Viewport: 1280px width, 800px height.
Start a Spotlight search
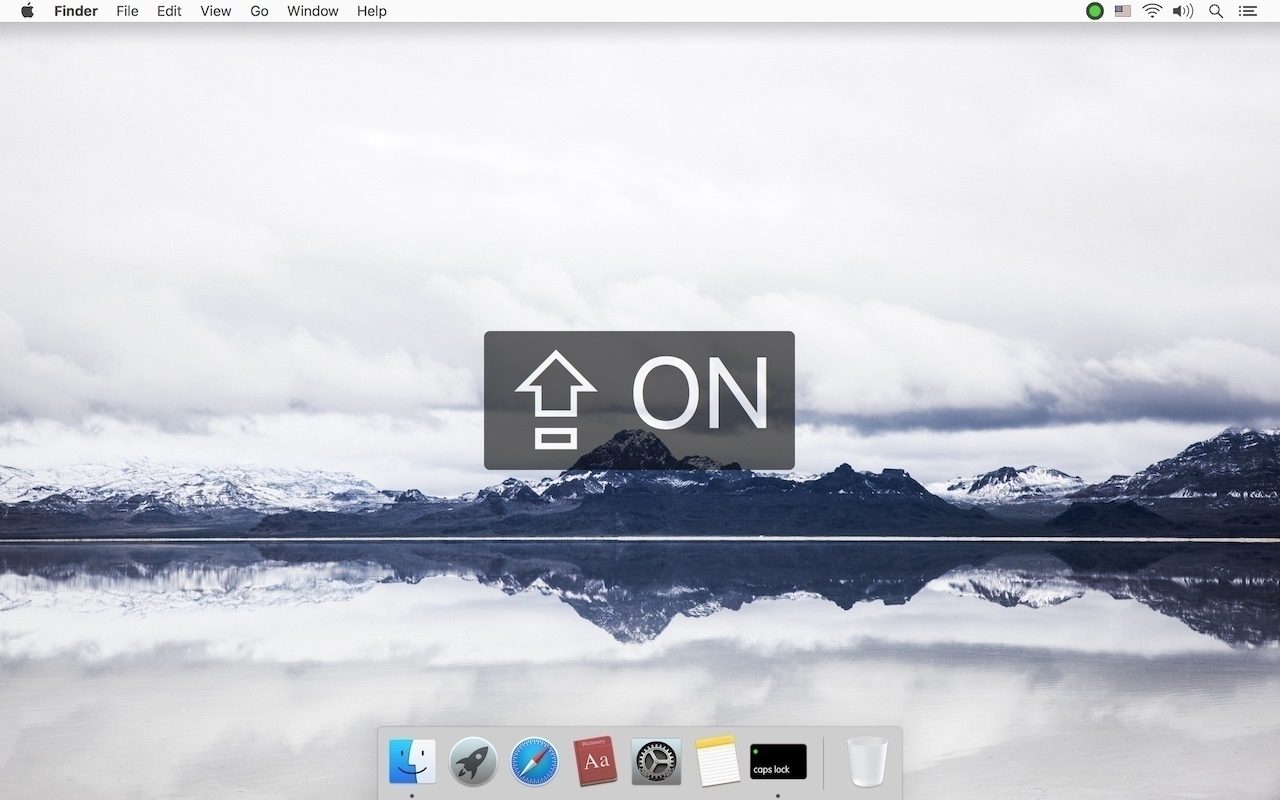click(1216, 11)
